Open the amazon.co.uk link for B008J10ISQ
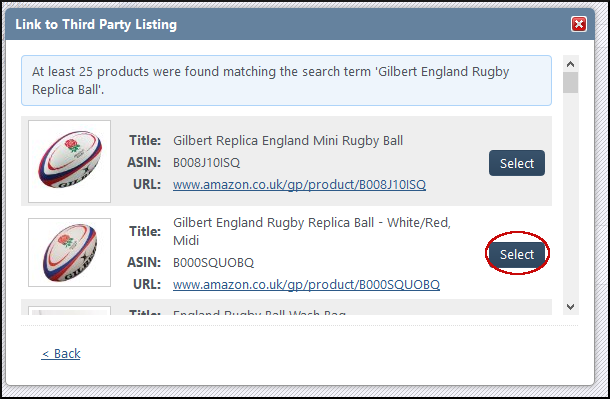The height and width of the screenshot is (399, 610). [299, 184]
